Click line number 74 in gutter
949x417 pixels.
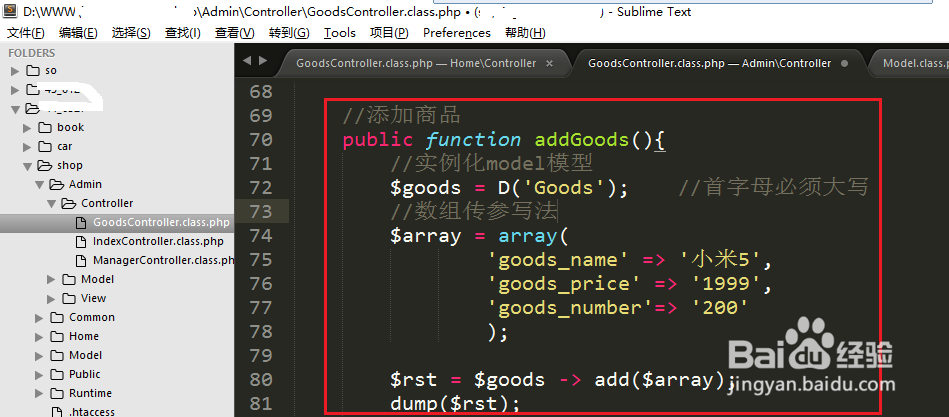click(x=261, y=235)
